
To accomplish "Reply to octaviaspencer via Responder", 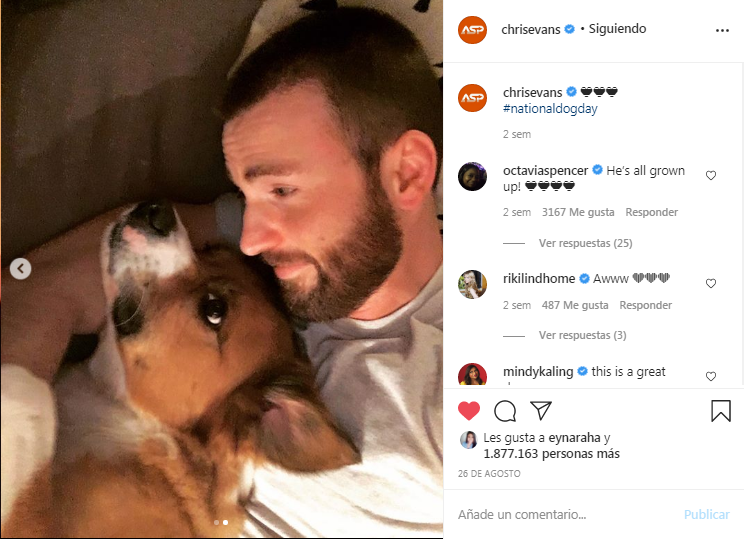I will pyautogui.click(x=651, y=212).
